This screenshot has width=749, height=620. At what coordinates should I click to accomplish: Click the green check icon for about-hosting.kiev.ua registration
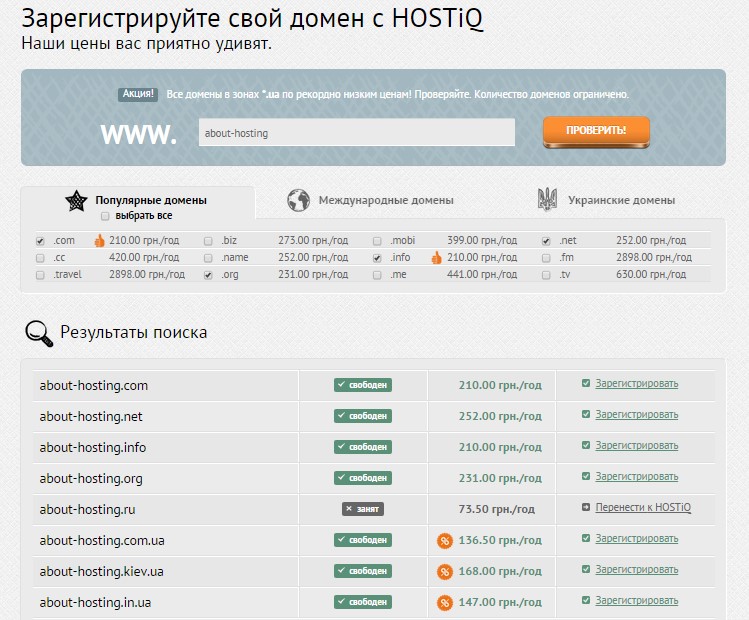click(x=586, y=569)
